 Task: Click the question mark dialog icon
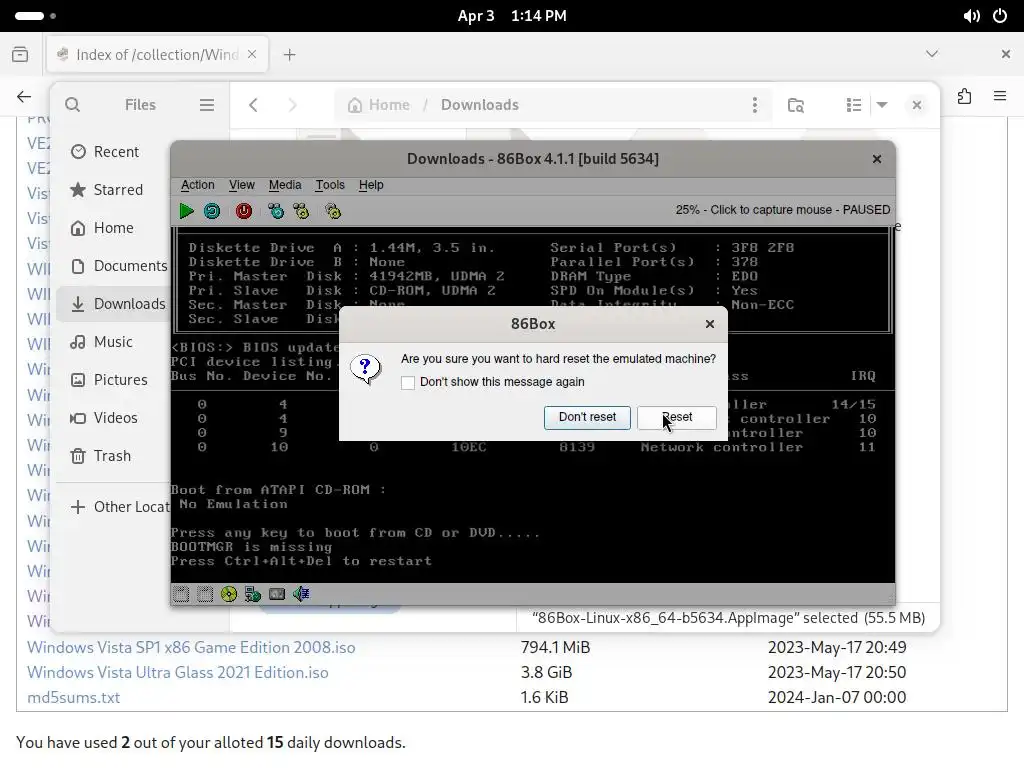pyautogui.click(x=366, y=370)
